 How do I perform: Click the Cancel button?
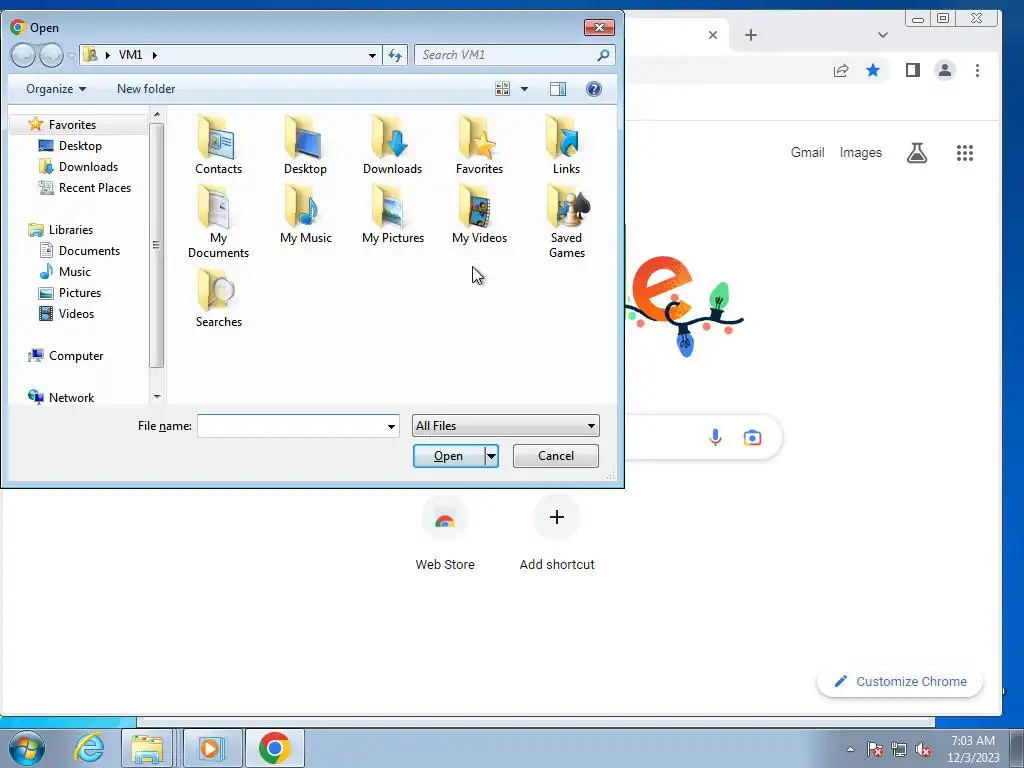(x=556, y=456)
